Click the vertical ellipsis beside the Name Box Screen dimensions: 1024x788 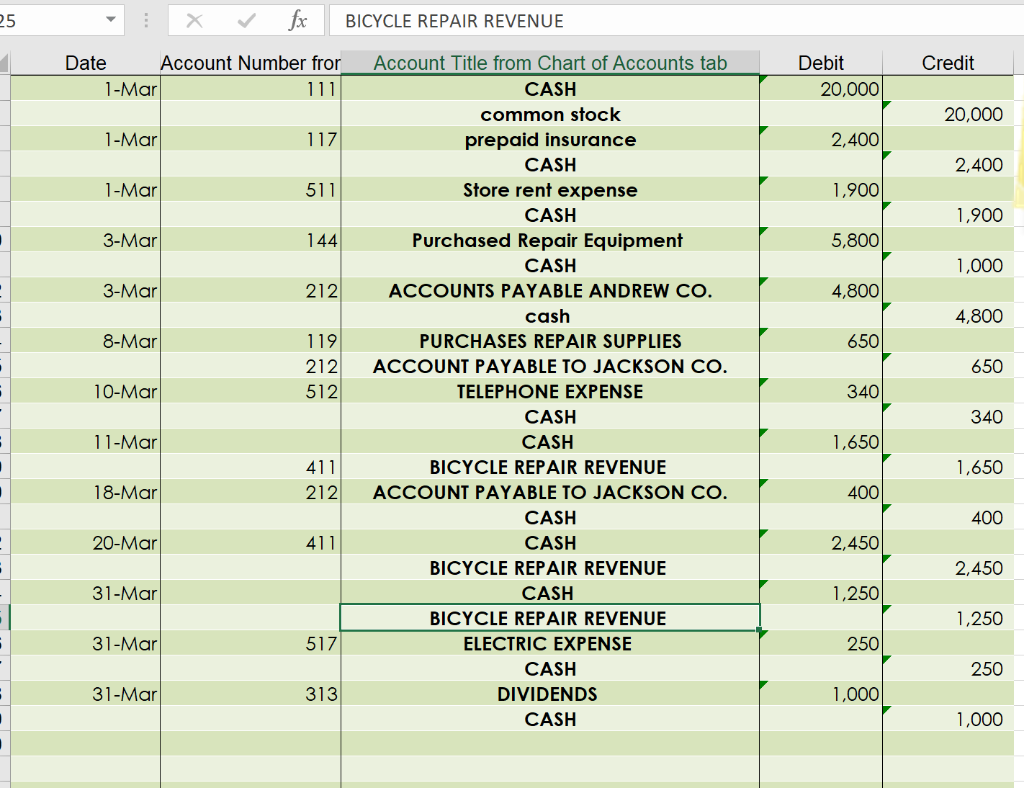144,21
